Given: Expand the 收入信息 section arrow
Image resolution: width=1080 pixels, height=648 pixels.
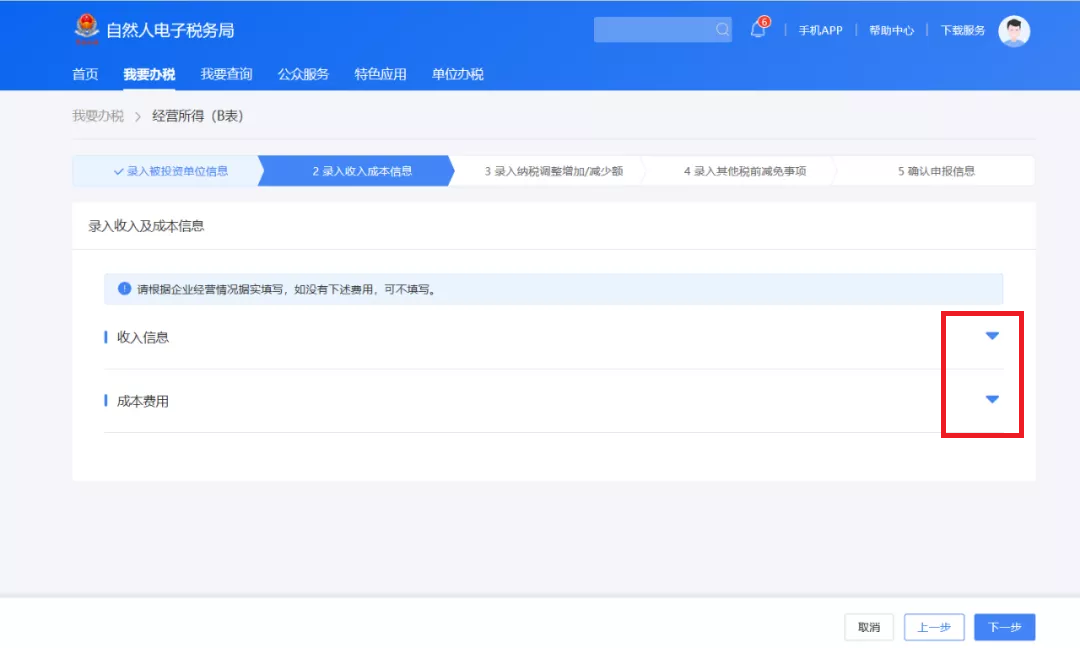Looking at the screenshot, I should [992, 336].
